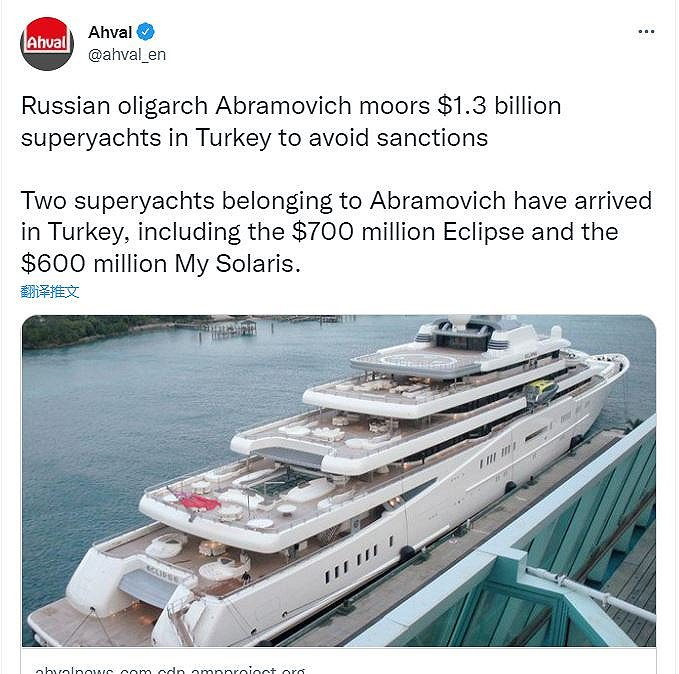
Task: Click the red sunbed on the yacht deck
Action: 198,501
